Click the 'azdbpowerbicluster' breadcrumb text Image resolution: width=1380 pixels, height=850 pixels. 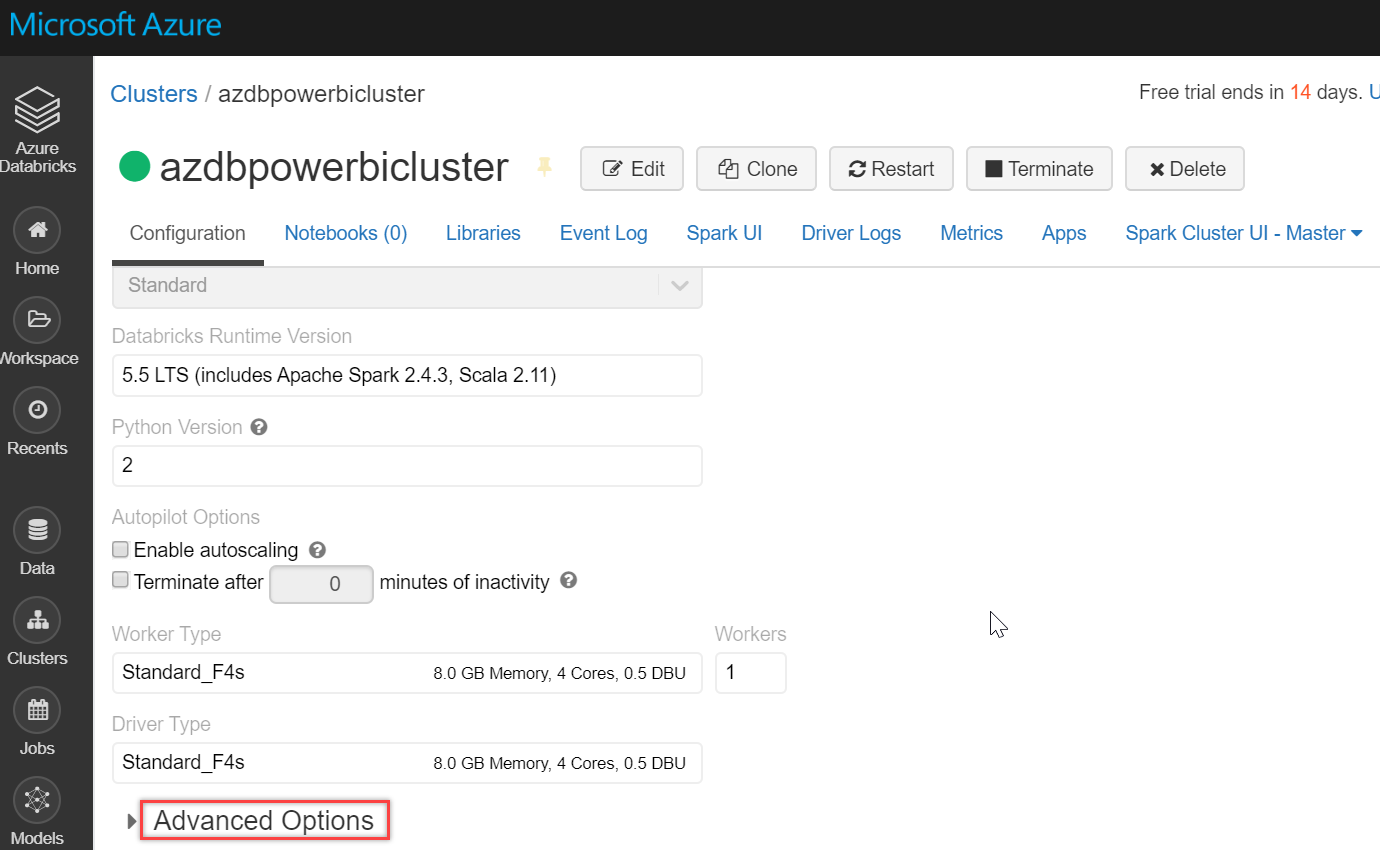tap(321, 94)
